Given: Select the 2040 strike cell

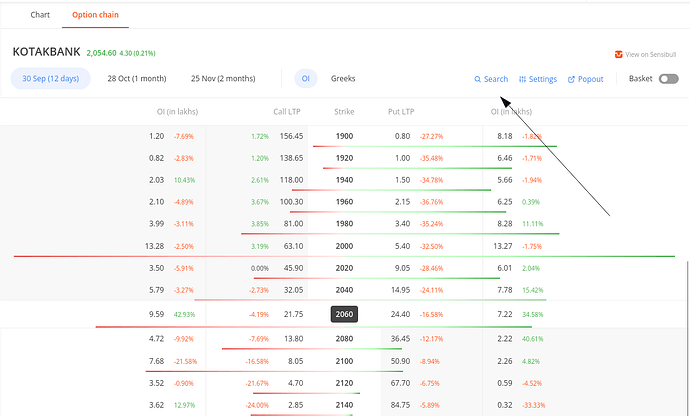Looking at the screenshot, I should point(344,290).
